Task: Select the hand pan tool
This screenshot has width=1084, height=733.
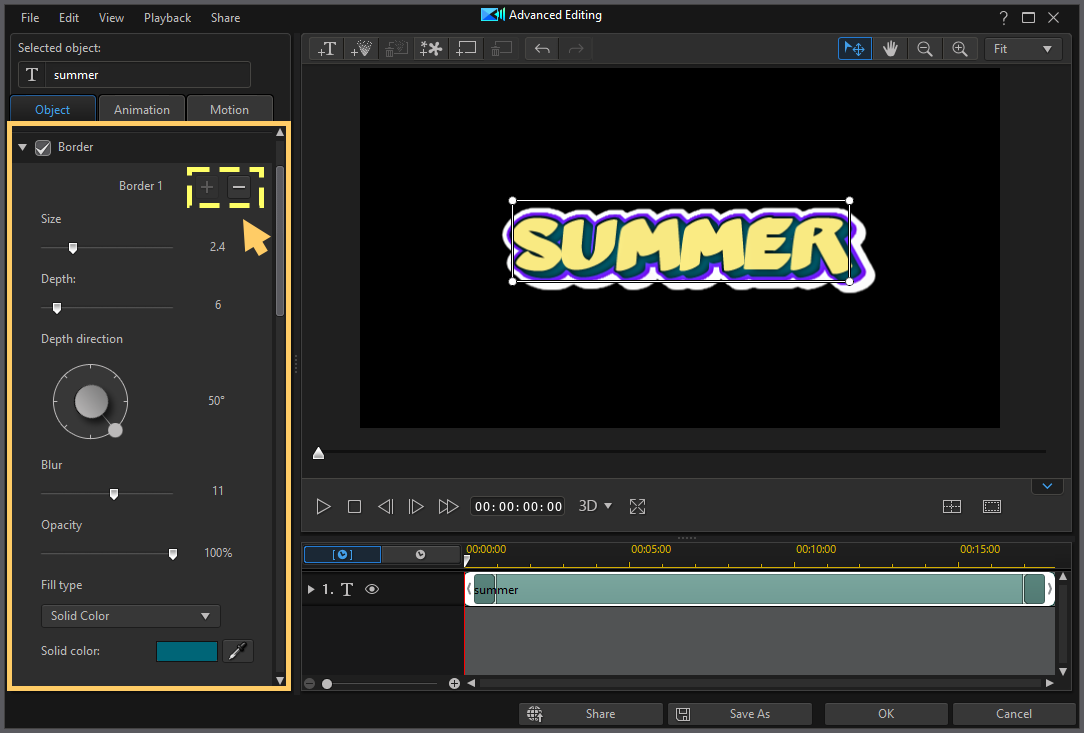Action: tap(890, 48)
